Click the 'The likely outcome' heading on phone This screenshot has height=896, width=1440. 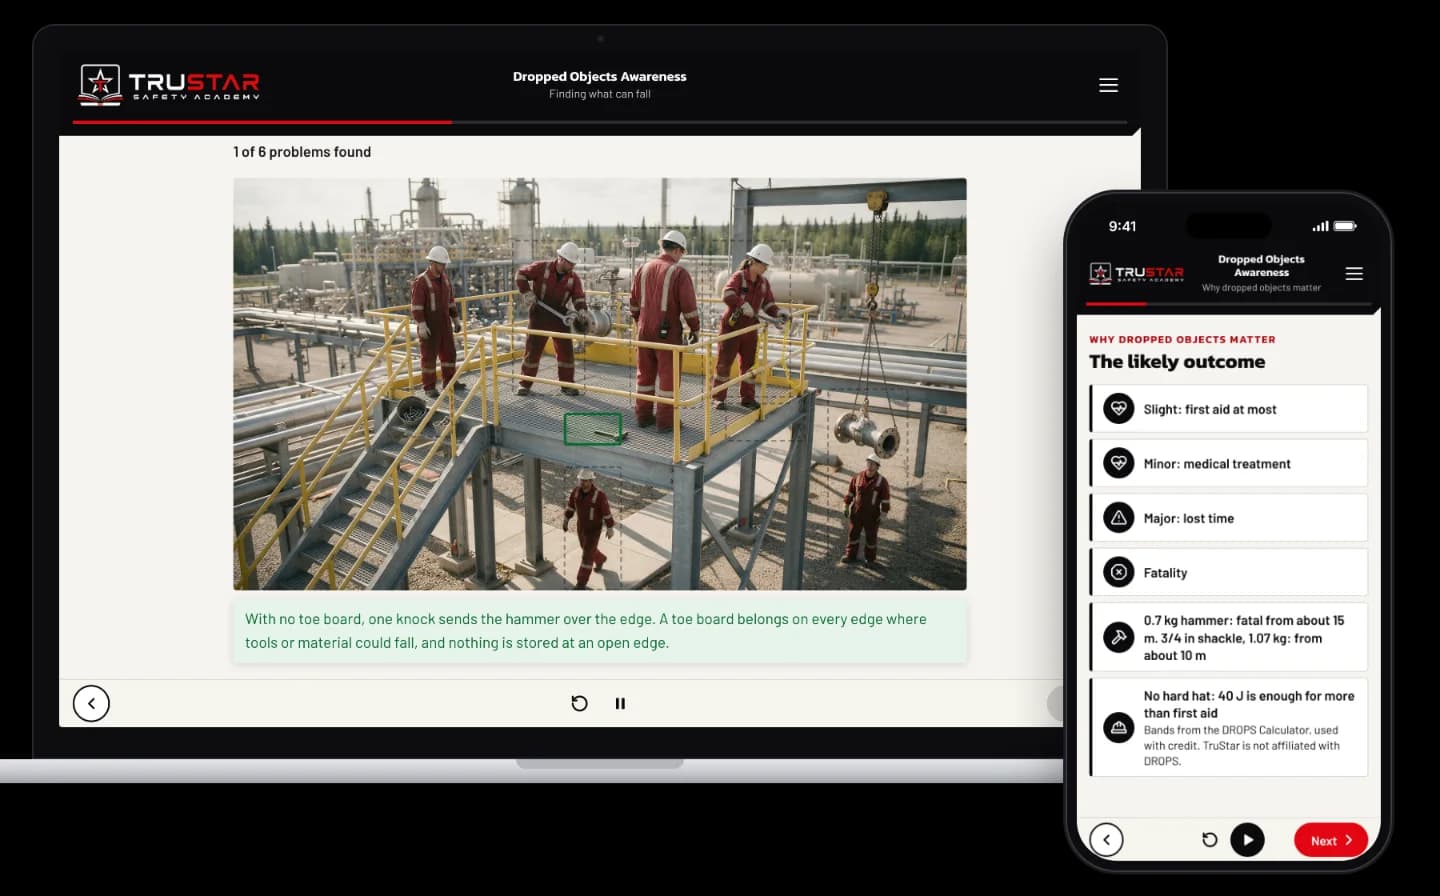pos(1177,362)
